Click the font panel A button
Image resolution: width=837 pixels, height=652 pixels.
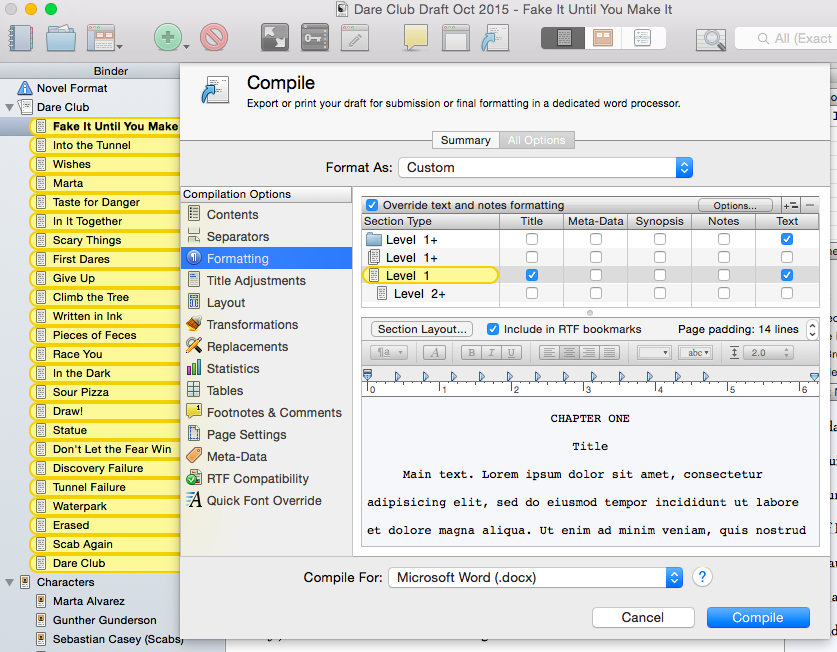[435, 352]
